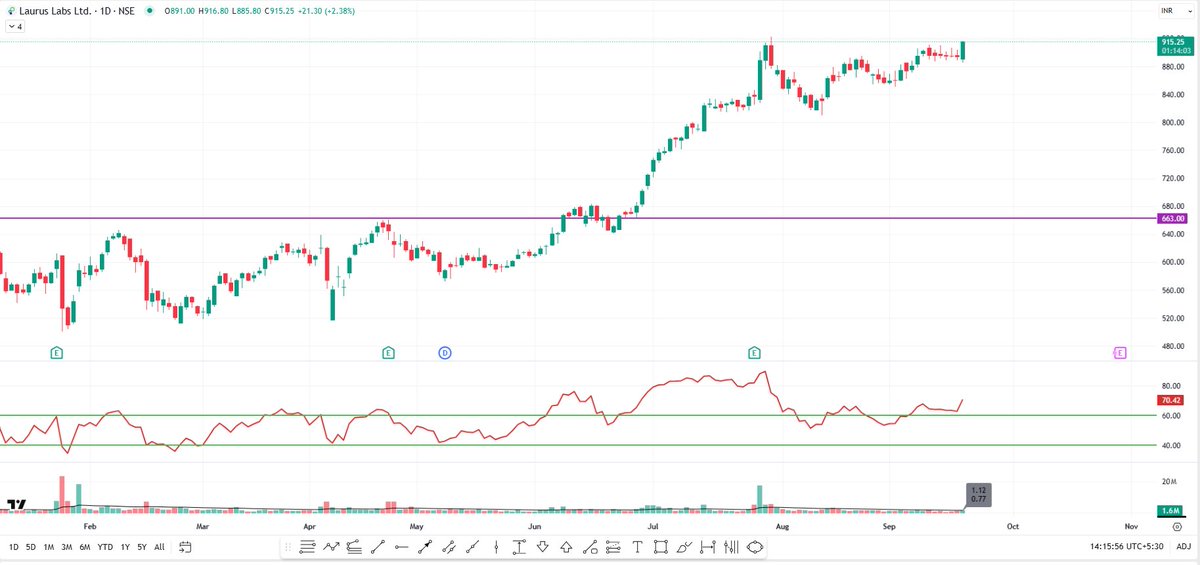Click the upcoming purple earnings marker
This screenshot has width=1200, height=565.
pyautogui.click(x=1120, y=352)
